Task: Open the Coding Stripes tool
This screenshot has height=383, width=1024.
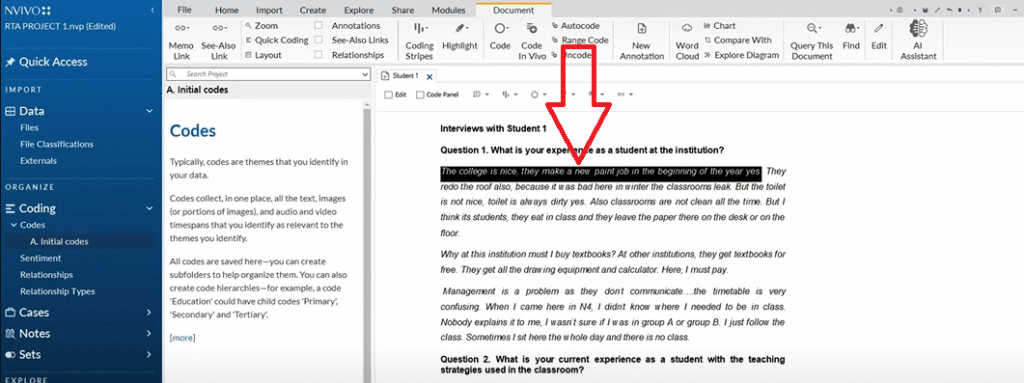Action: pyautogui.click(x=419, y=41)
